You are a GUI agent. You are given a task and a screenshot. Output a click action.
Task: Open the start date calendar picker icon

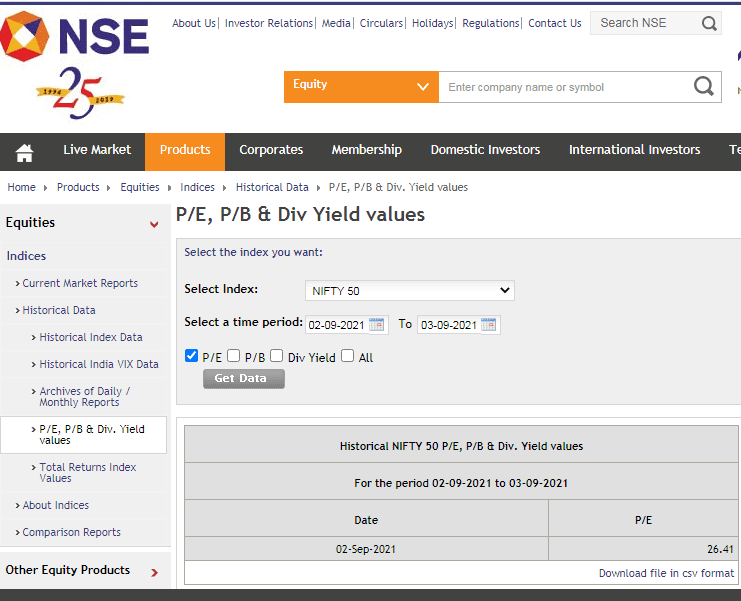pos(377,325)
